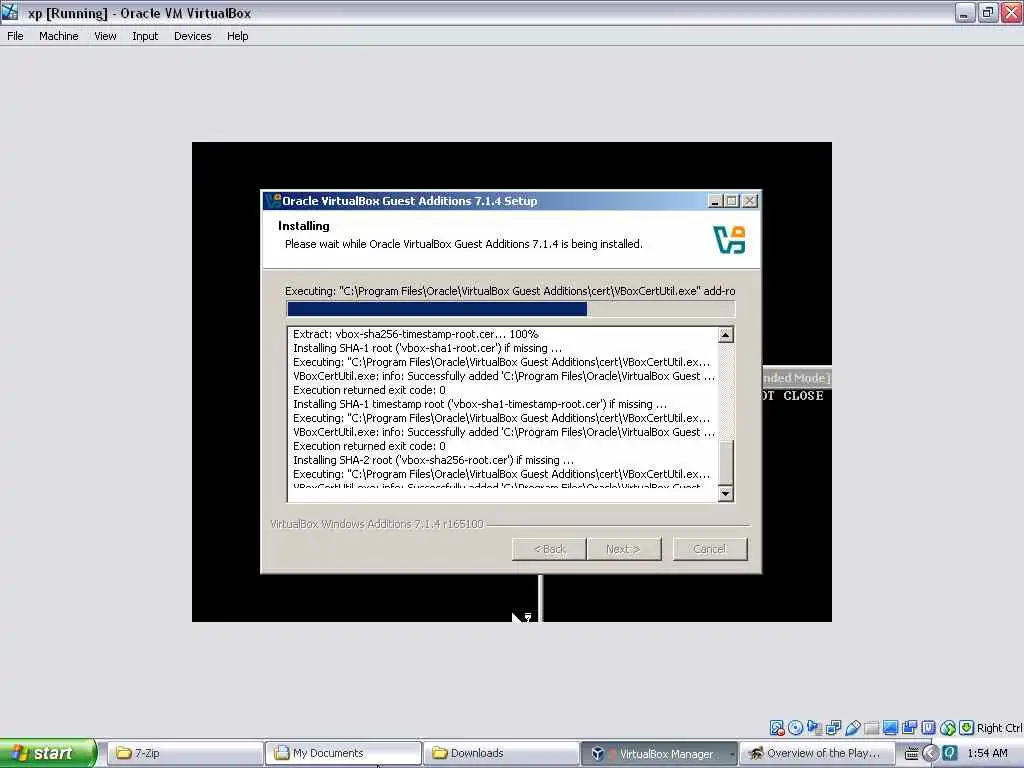
Task: Click the xp VM window title icon
Action: coord(10,12)
